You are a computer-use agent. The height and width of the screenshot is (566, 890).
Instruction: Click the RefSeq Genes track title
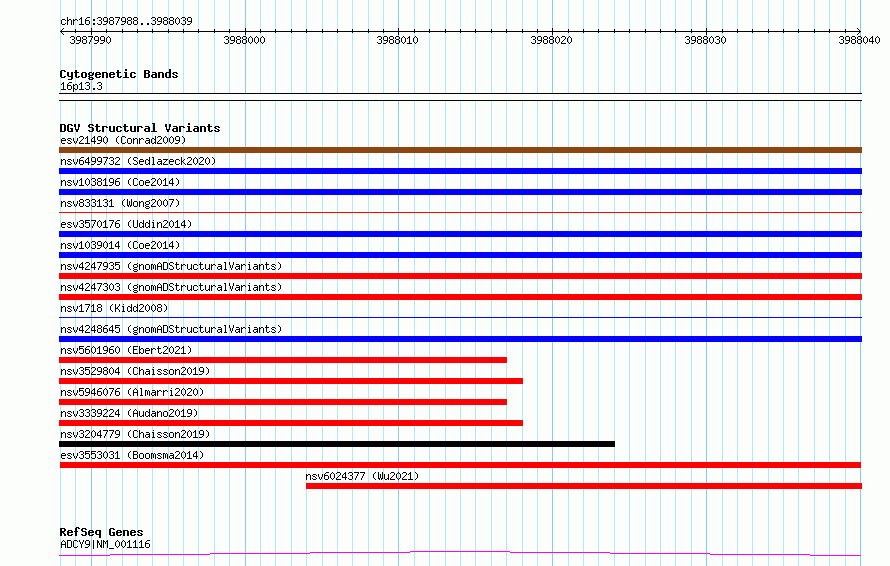pyautogui.click(x=101, y=532)
